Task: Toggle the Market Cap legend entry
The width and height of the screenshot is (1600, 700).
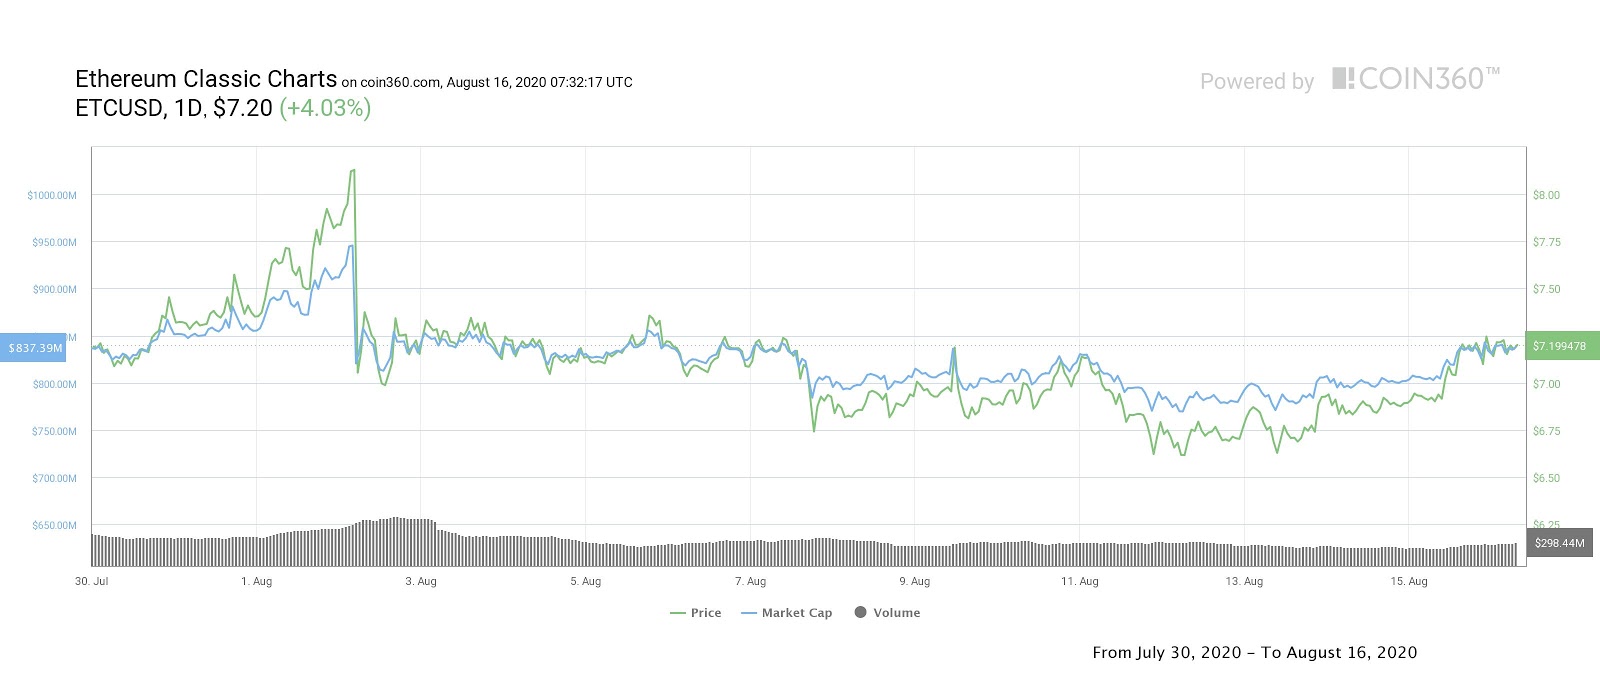Action: [x=787, y=613]
